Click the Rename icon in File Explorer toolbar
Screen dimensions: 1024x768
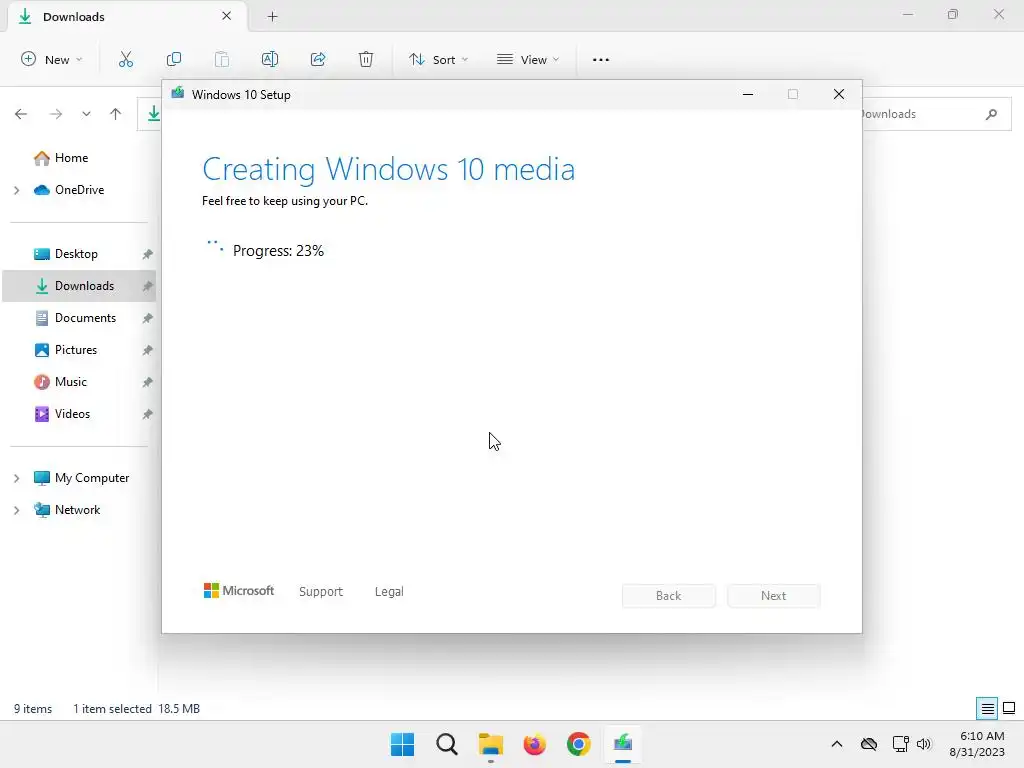[x=270, y=59]
